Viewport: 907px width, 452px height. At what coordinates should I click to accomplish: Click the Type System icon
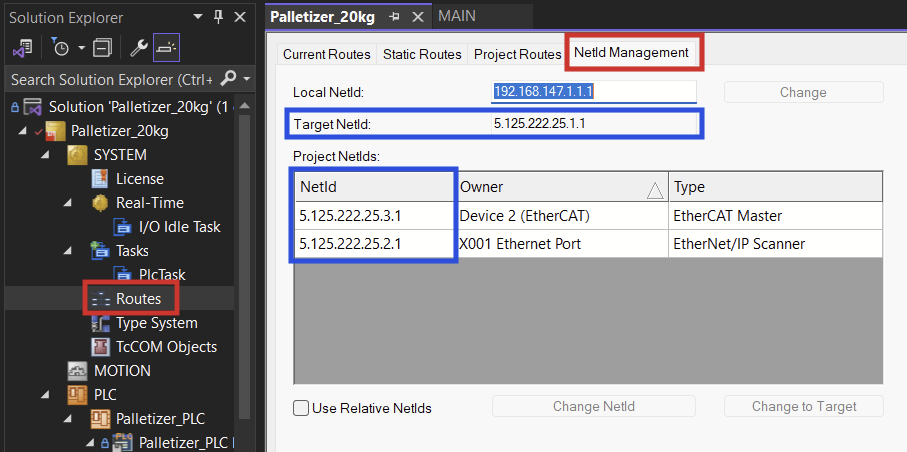(100, 323)
